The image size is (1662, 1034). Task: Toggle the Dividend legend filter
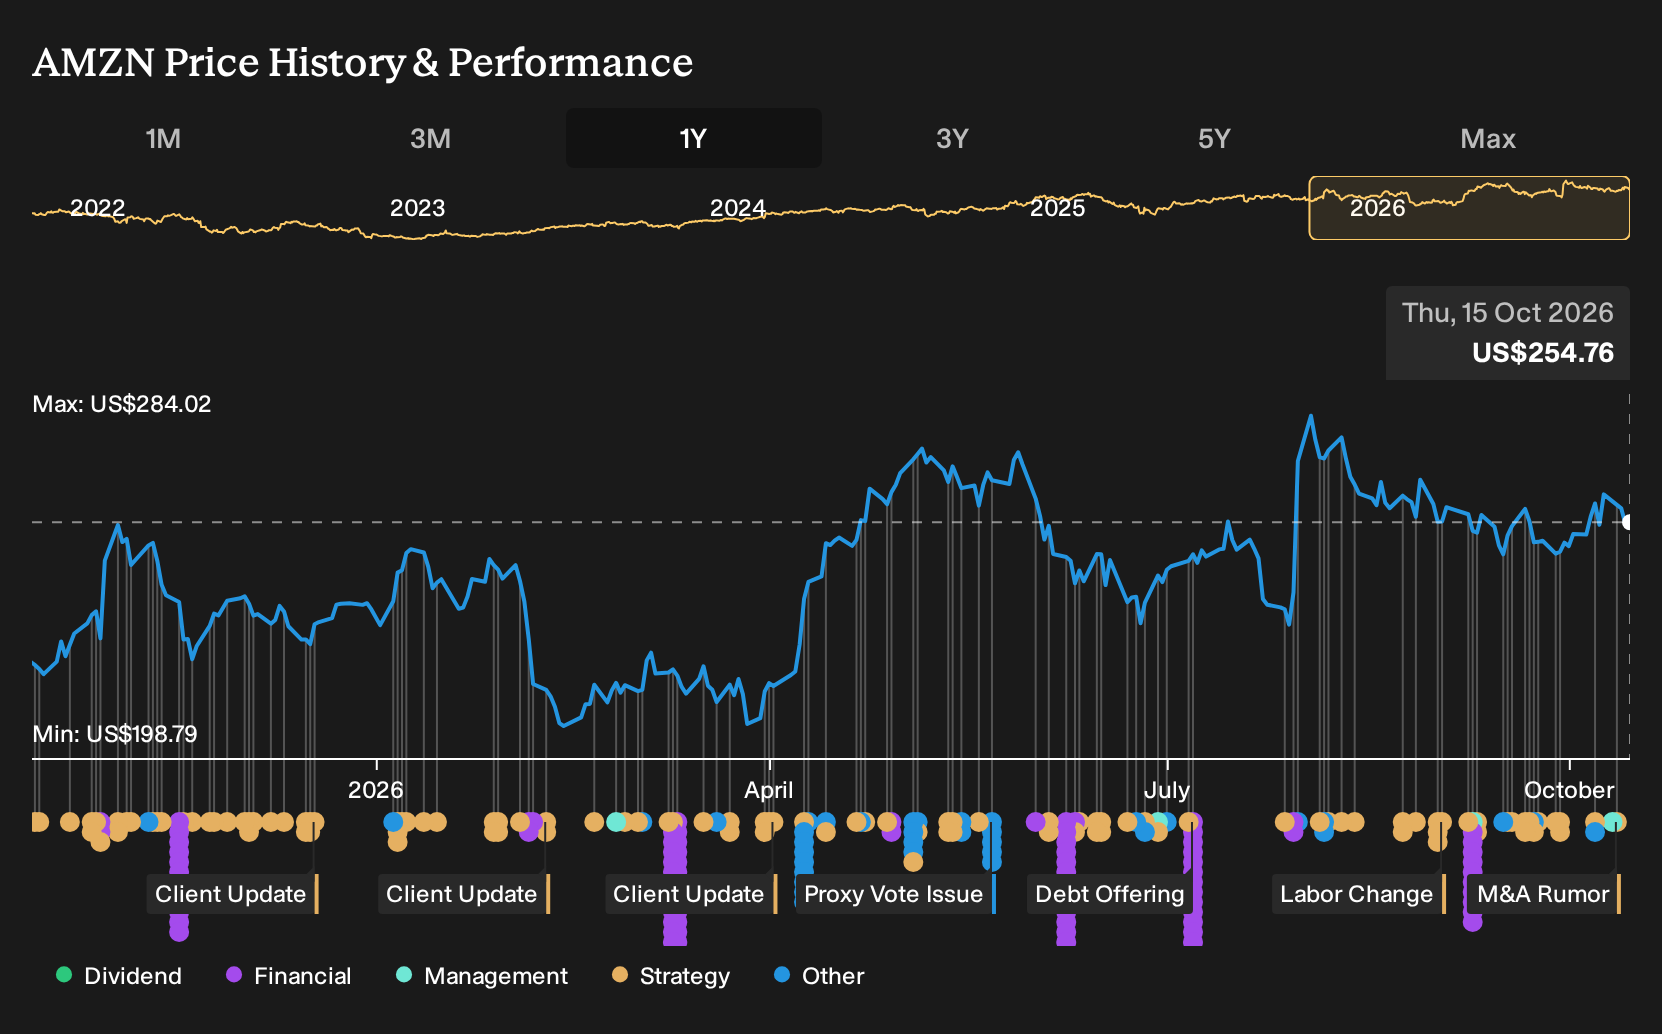(x=119, y=976)
